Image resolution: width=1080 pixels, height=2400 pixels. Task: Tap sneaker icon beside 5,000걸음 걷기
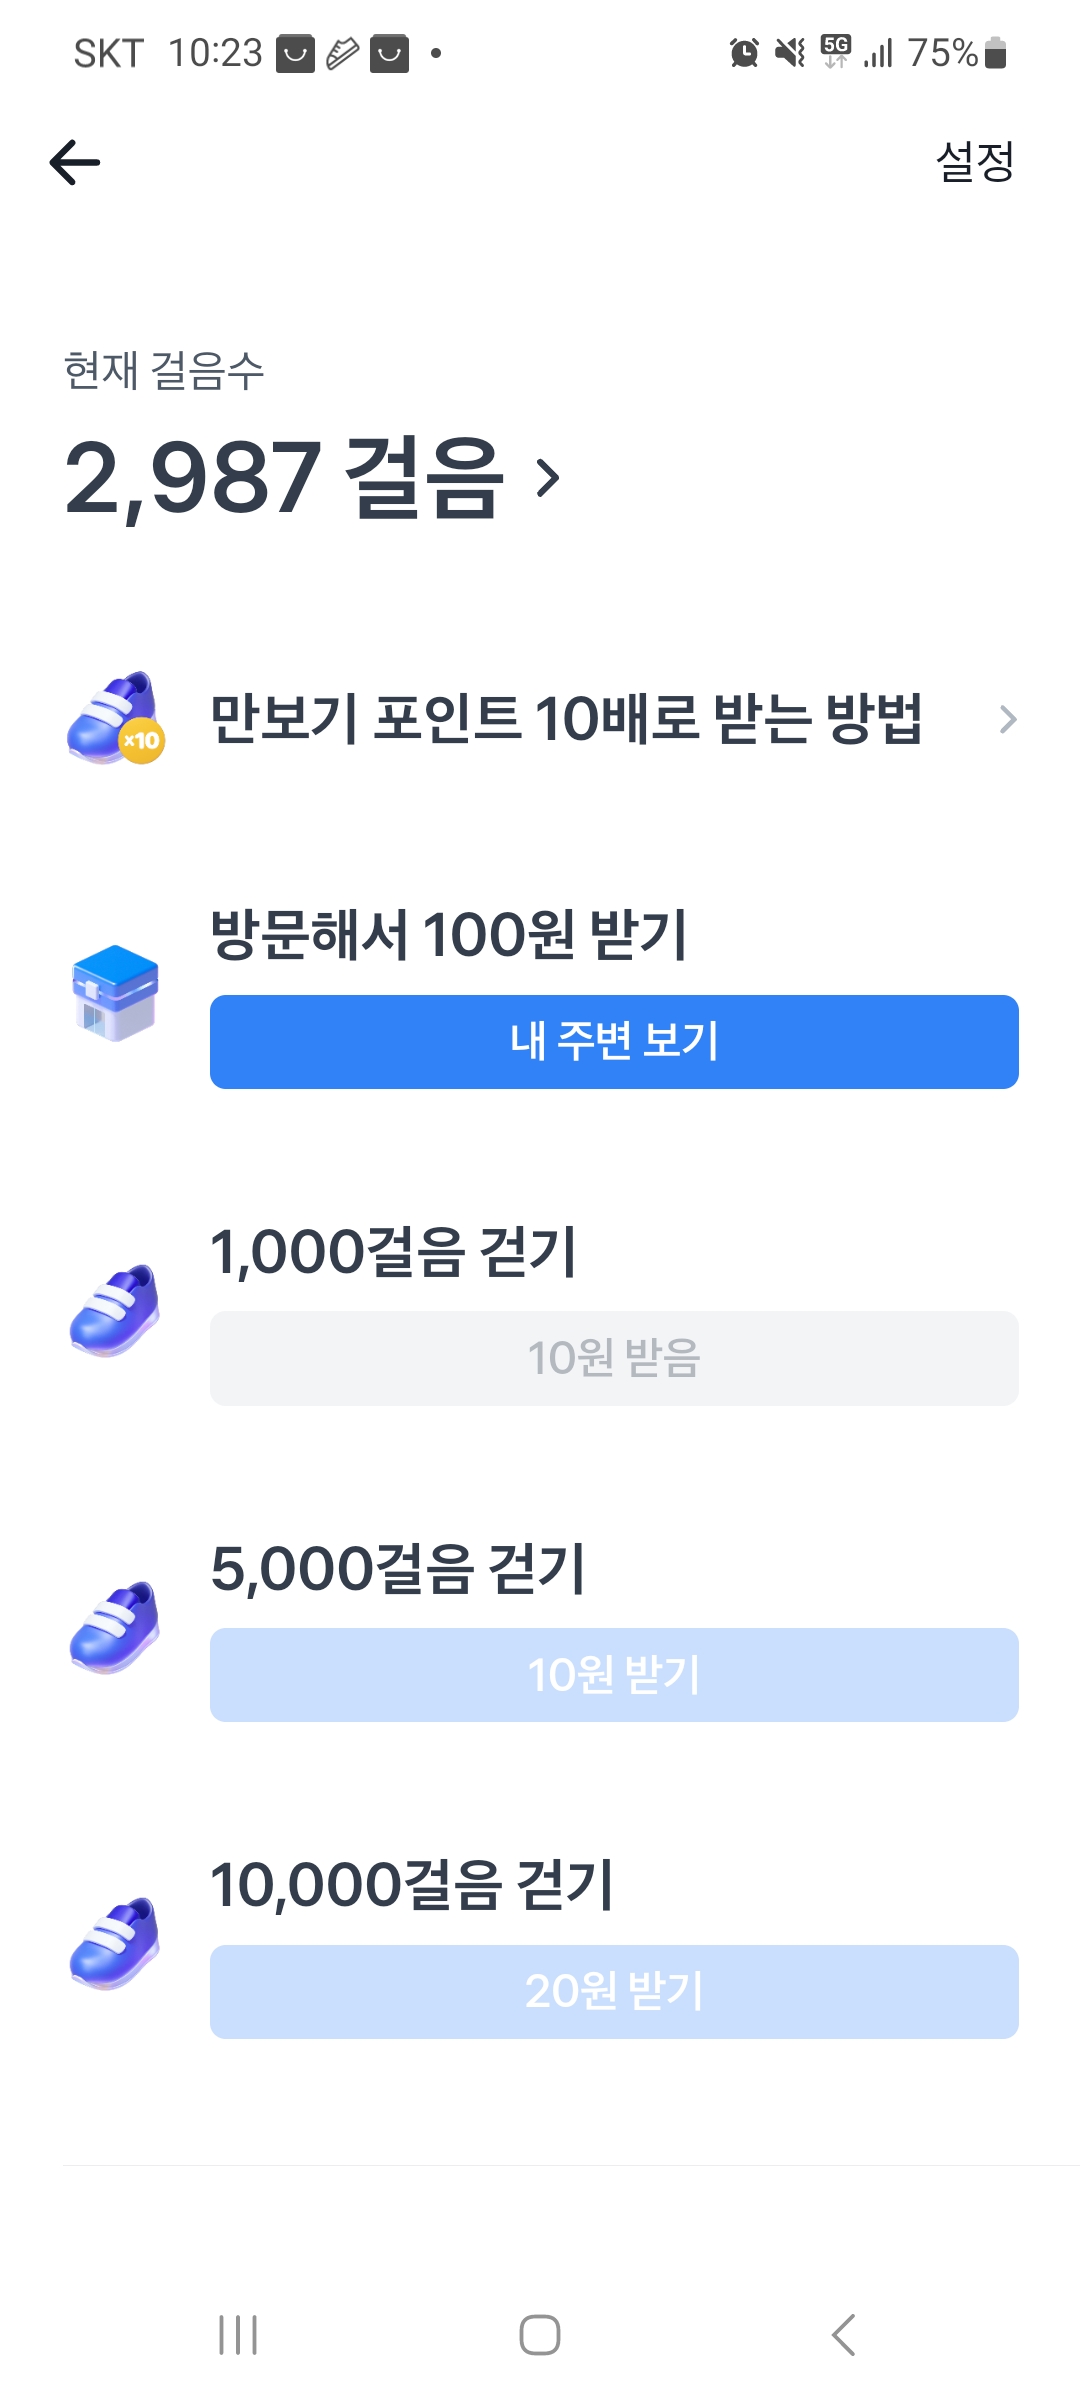pos(115,1627)
